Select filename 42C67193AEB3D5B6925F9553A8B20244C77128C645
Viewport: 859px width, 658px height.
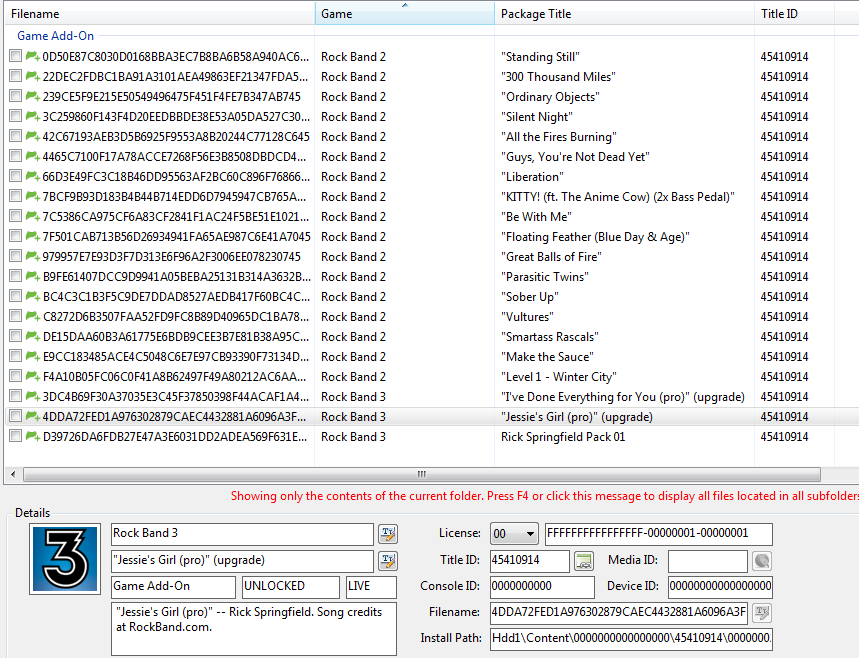[176, 137]
